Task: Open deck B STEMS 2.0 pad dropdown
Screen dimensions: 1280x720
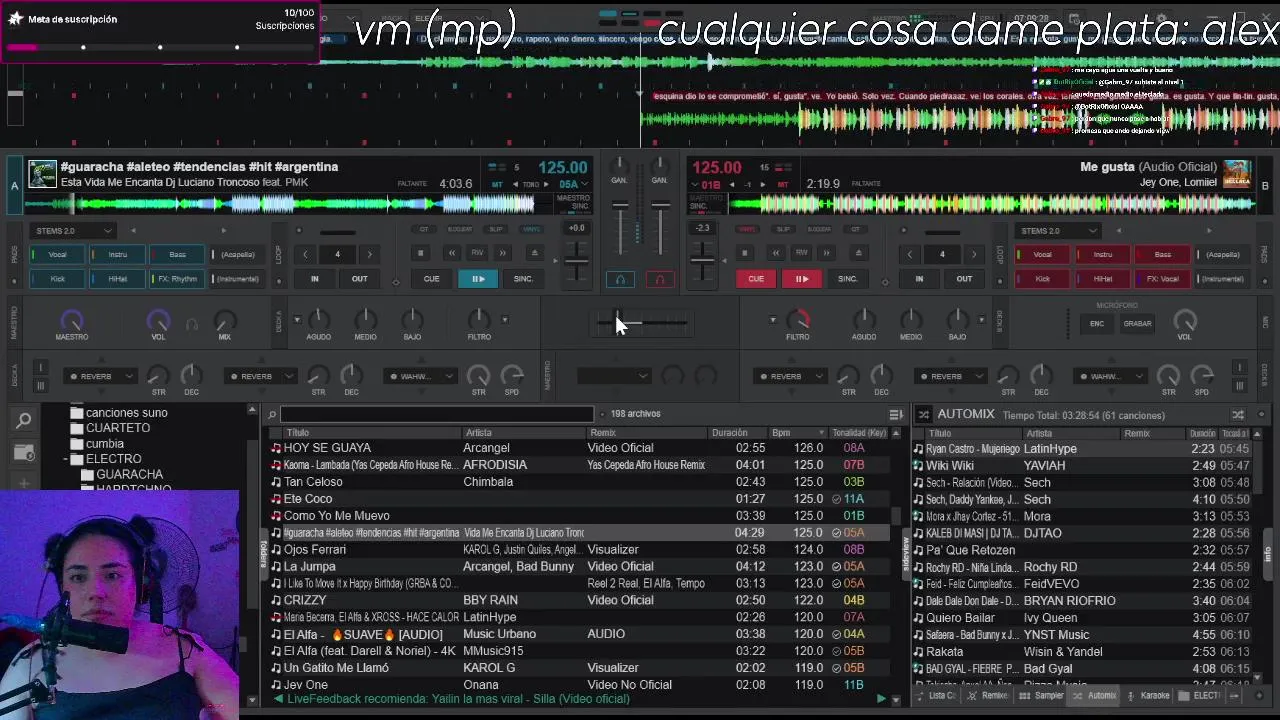Action: pos(1059,231)
